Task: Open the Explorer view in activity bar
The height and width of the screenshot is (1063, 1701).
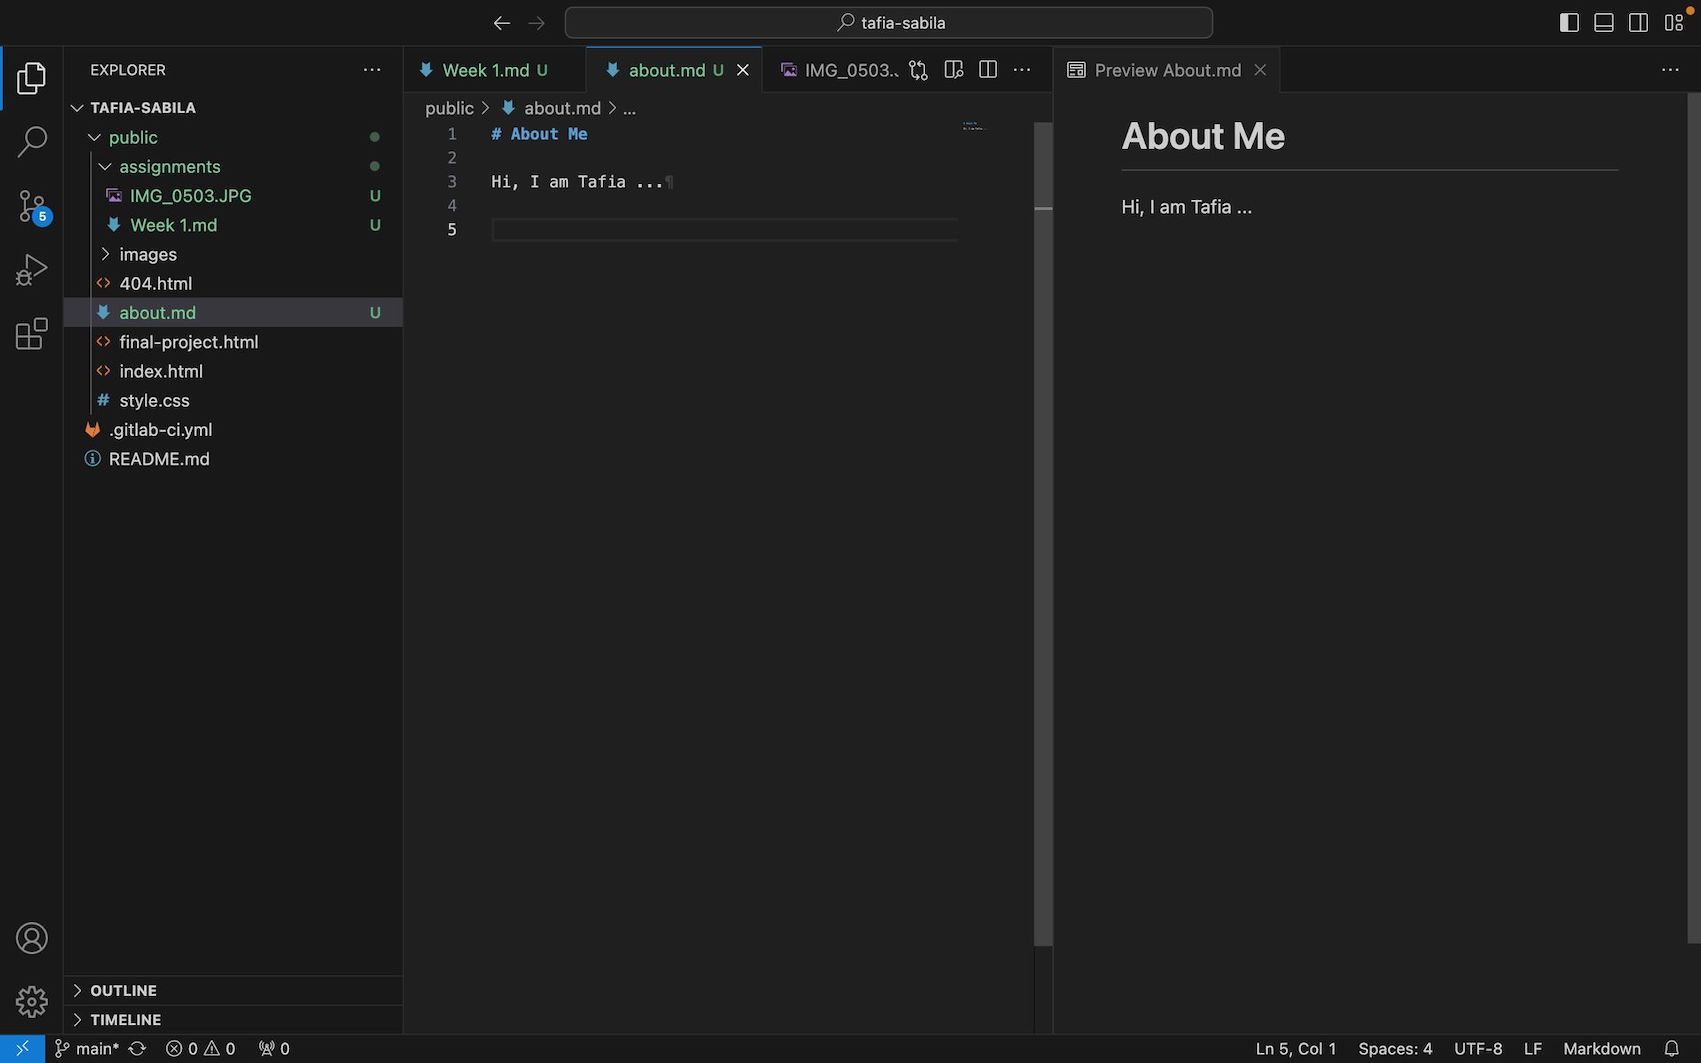Action: pos(31,78)
